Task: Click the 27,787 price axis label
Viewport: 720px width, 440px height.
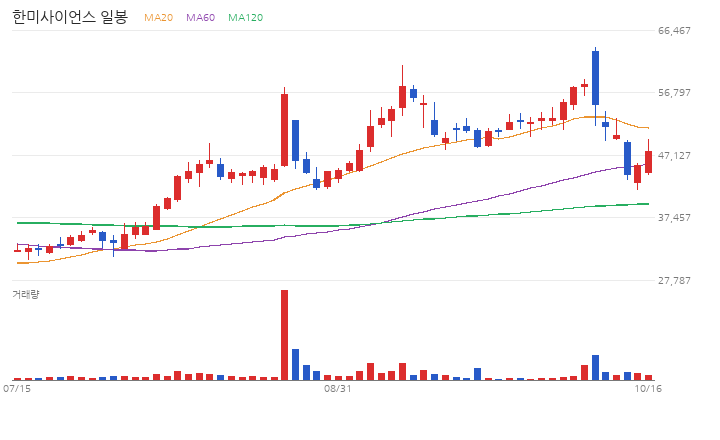Action: click(674, 280)
